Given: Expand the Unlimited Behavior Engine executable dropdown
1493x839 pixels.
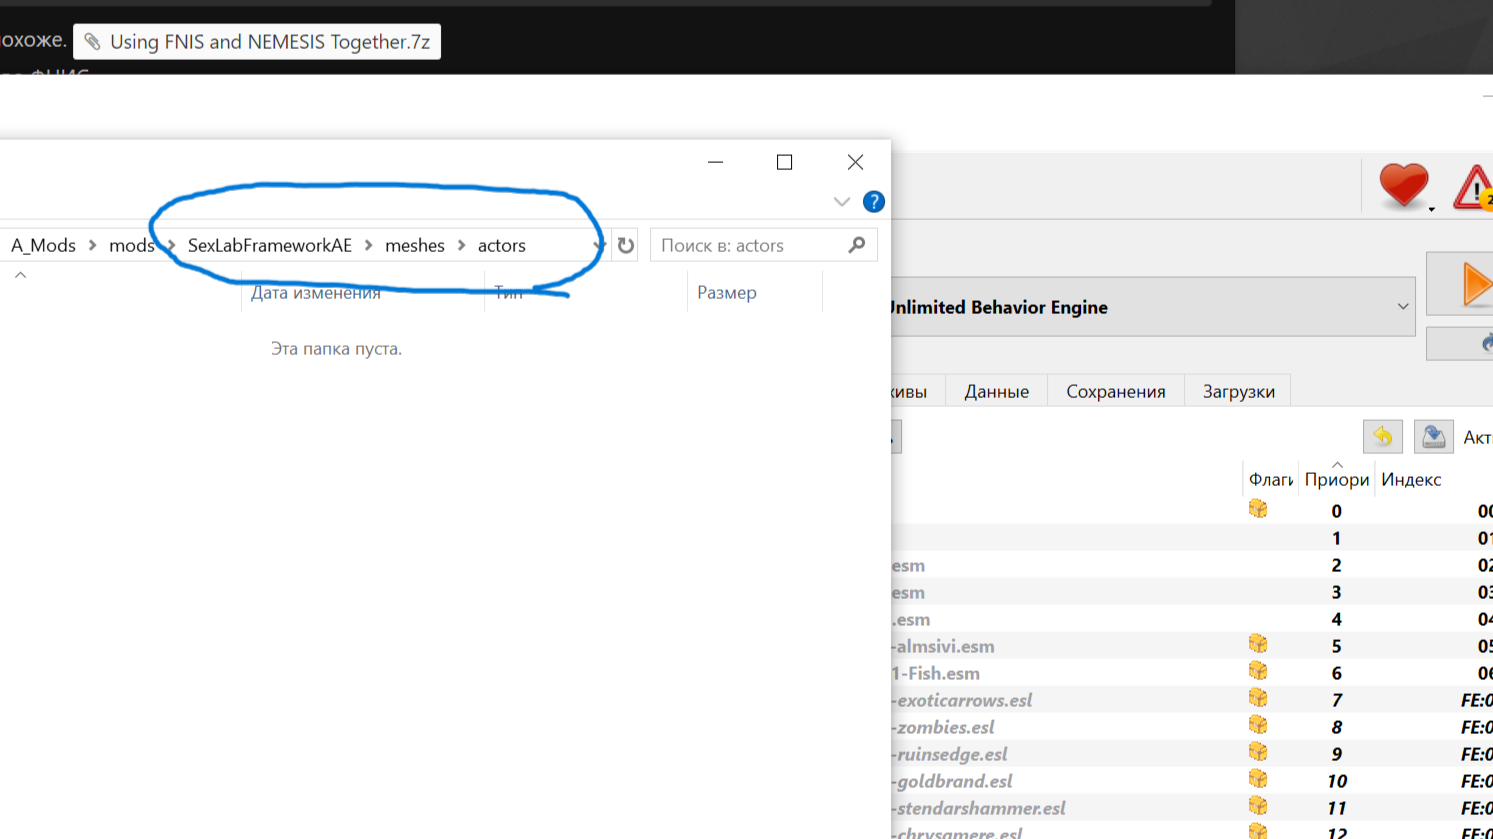Looking at the screenshot, I should pos(1402,307).
